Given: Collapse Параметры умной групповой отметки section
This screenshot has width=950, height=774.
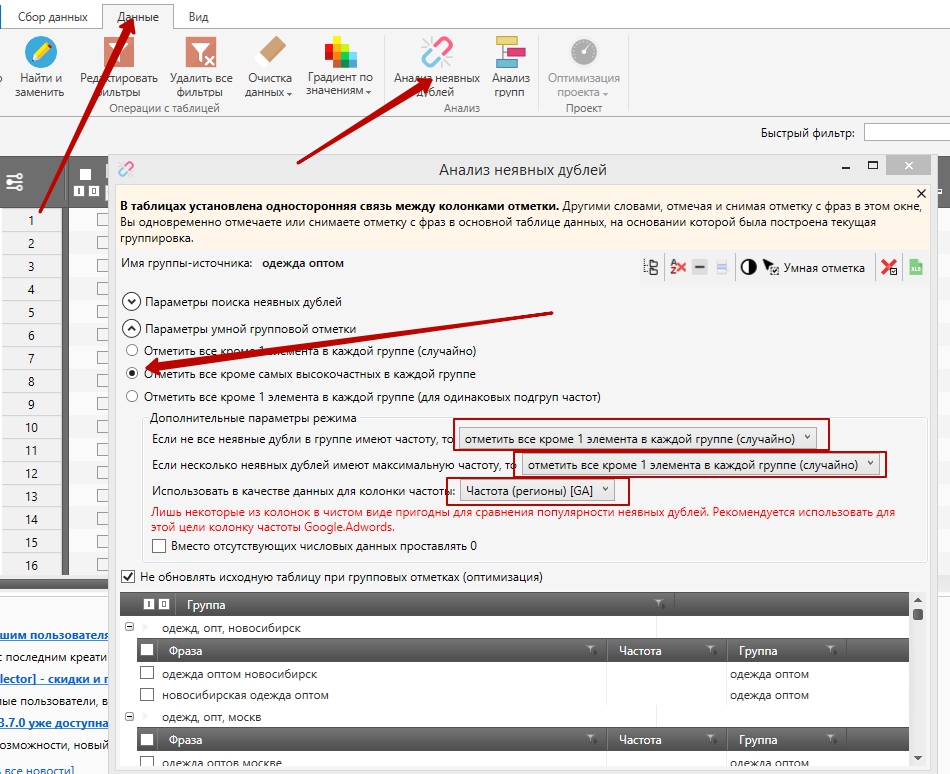Looking at the screenshot, I should click(131, 328).
